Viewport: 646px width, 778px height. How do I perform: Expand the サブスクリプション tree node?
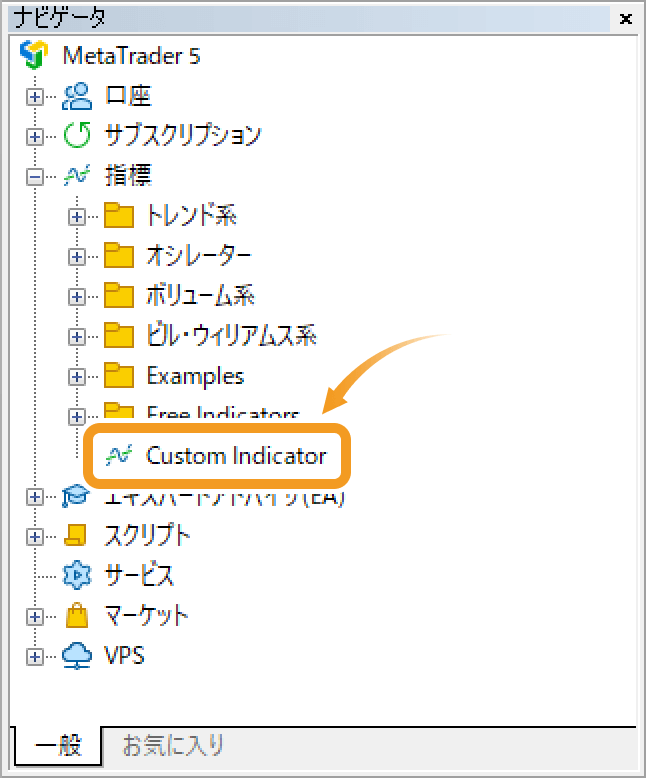pyautogui.click(x=34, y=136)
